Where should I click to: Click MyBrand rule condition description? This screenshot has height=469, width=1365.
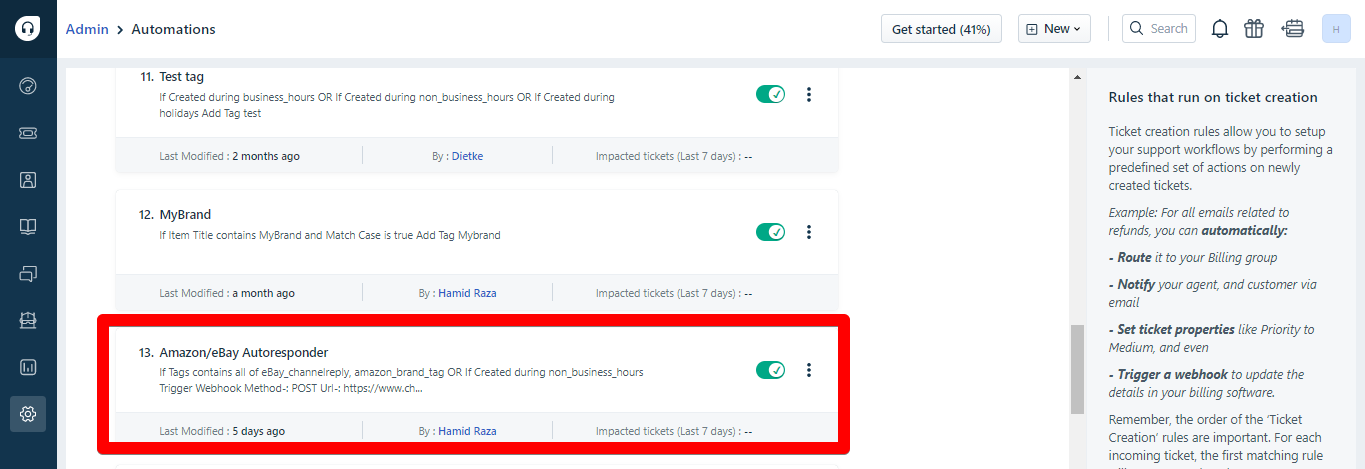[330, 235]
